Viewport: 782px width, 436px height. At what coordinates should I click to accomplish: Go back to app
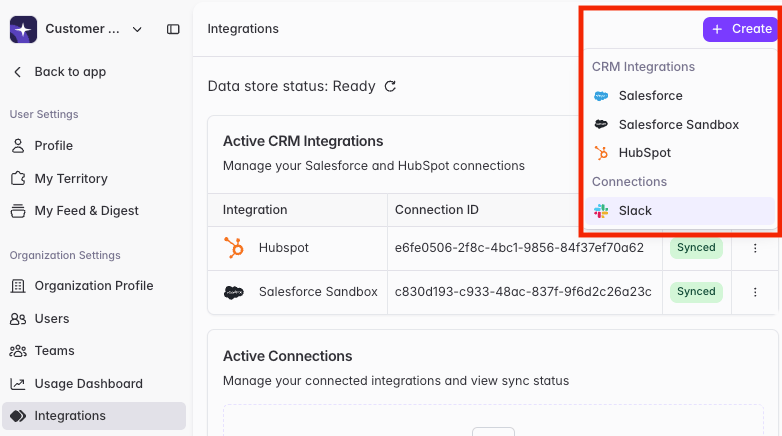(70, 72)
